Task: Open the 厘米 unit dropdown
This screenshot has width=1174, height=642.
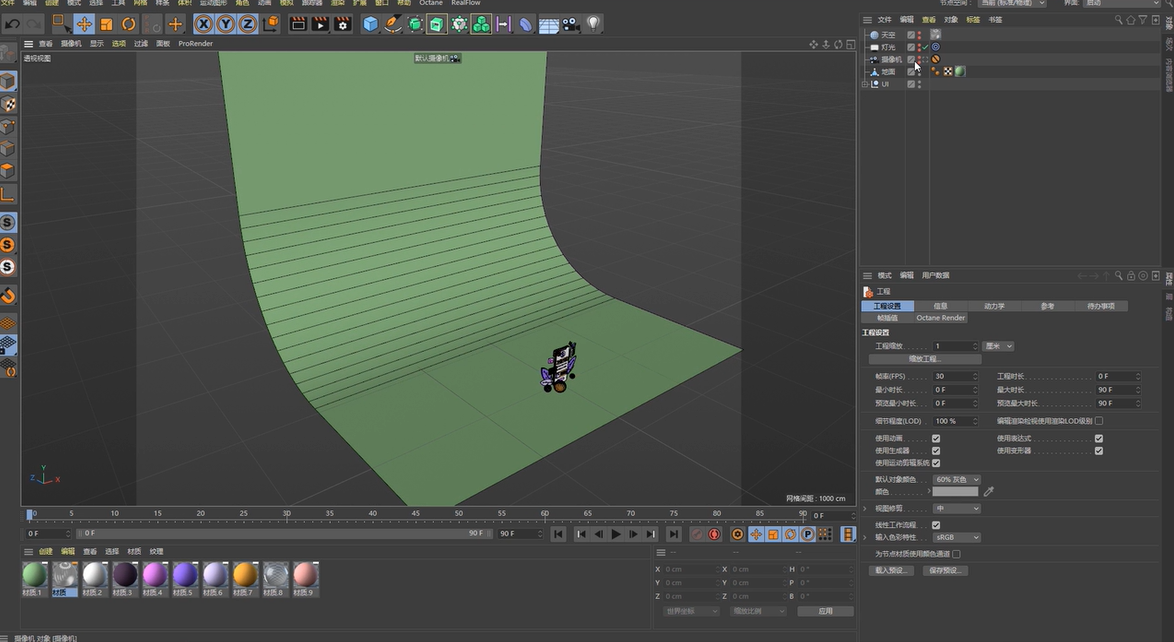Action: click(999, 346)
